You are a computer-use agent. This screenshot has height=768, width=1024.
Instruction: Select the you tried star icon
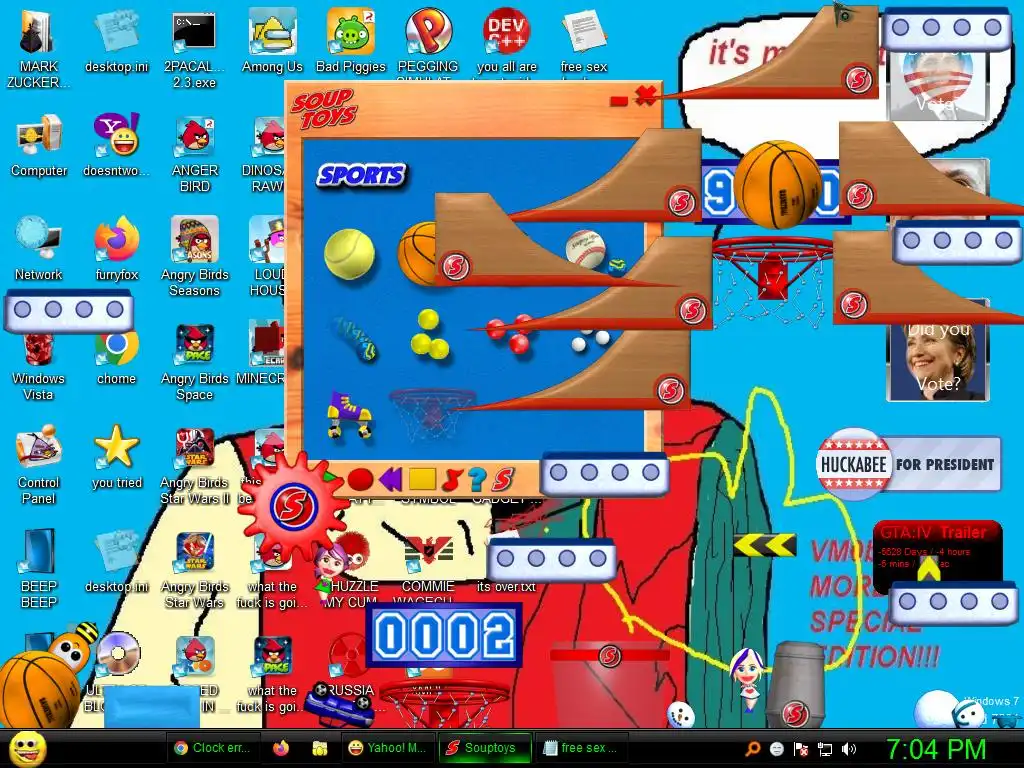point(116,457)
